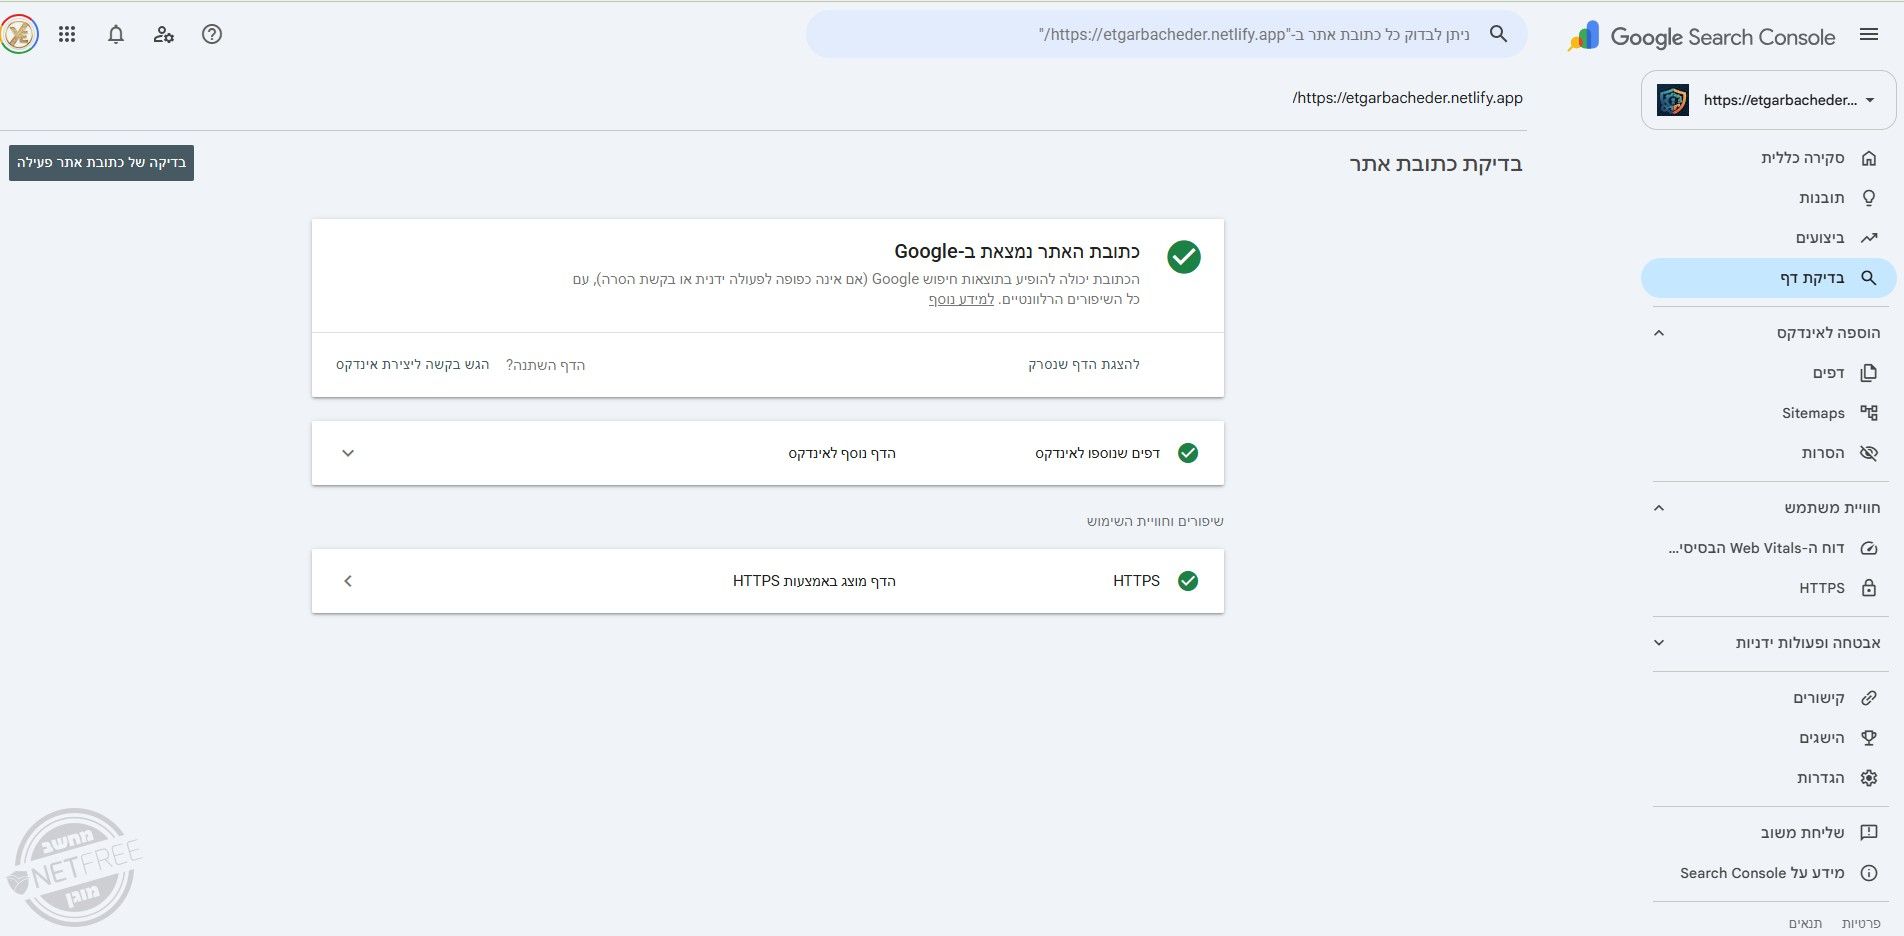Click the הדף השתנה? text
The image size is (1904, 936).
pyautogui.click(x=546, y=365)
